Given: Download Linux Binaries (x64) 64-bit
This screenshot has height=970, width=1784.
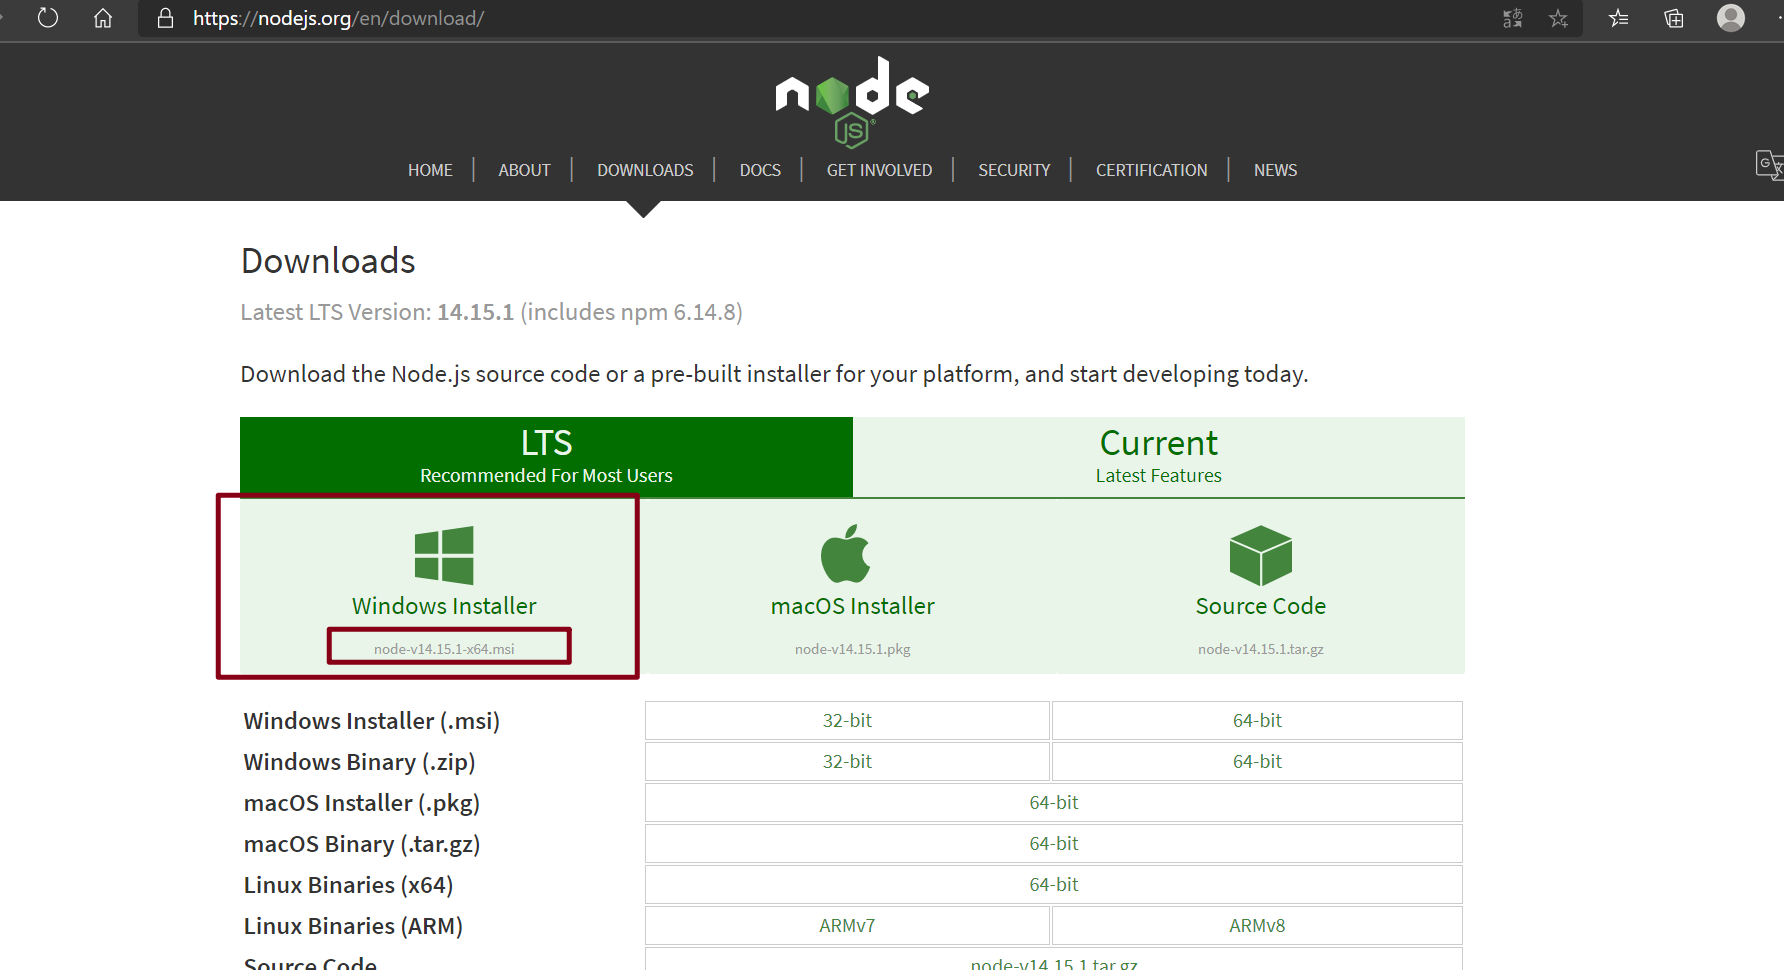Looking at the screenshot, I should click(x=1054, y=884).
